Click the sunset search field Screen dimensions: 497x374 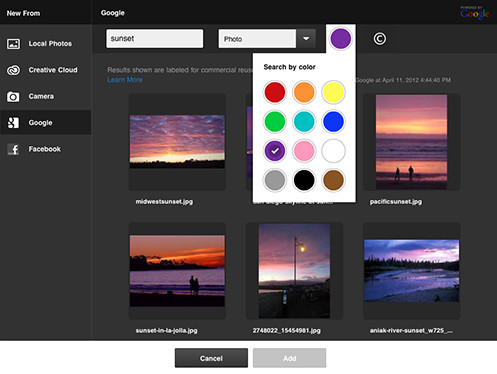coord(155,39)
